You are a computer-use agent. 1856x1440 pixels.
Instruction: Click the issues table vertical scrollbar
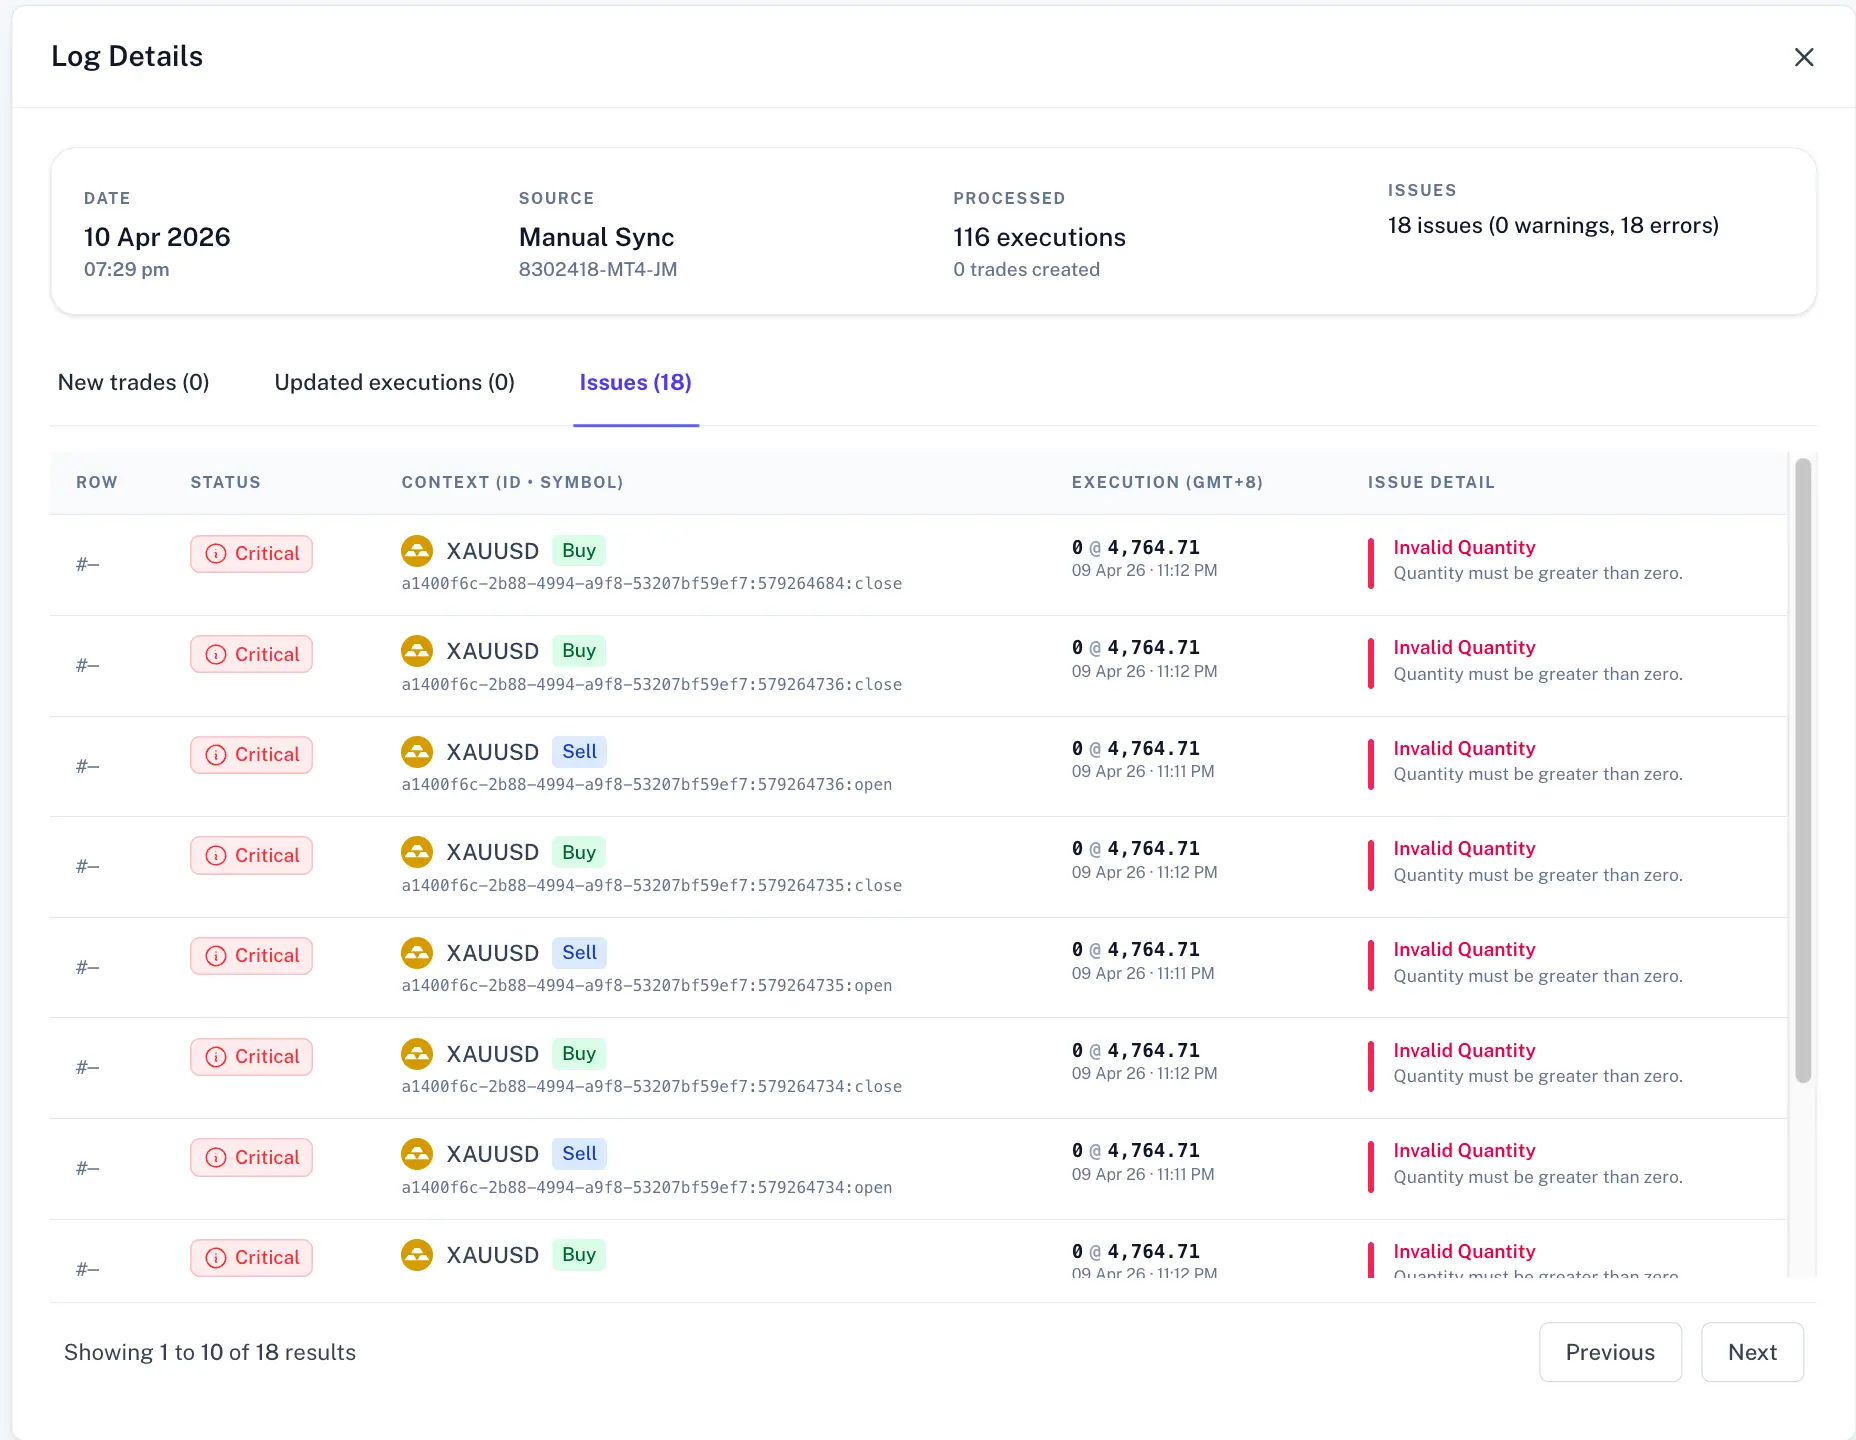coord(1802,770)
